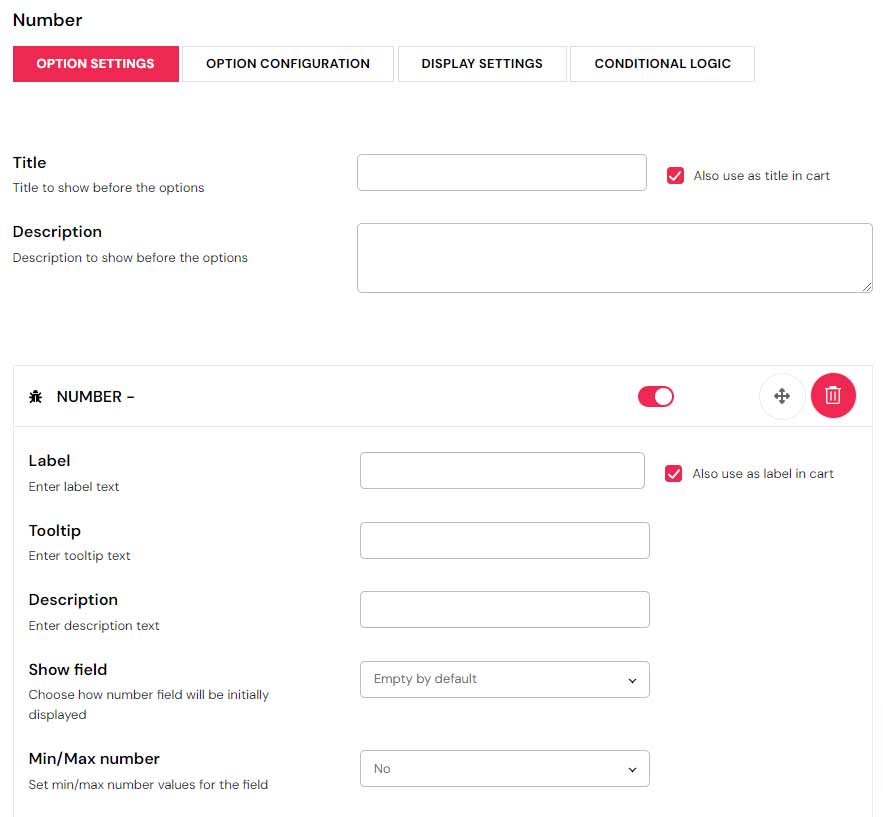Click the textarea resize handle corner
Screen dimensions: 883x817
coord(867,287)
